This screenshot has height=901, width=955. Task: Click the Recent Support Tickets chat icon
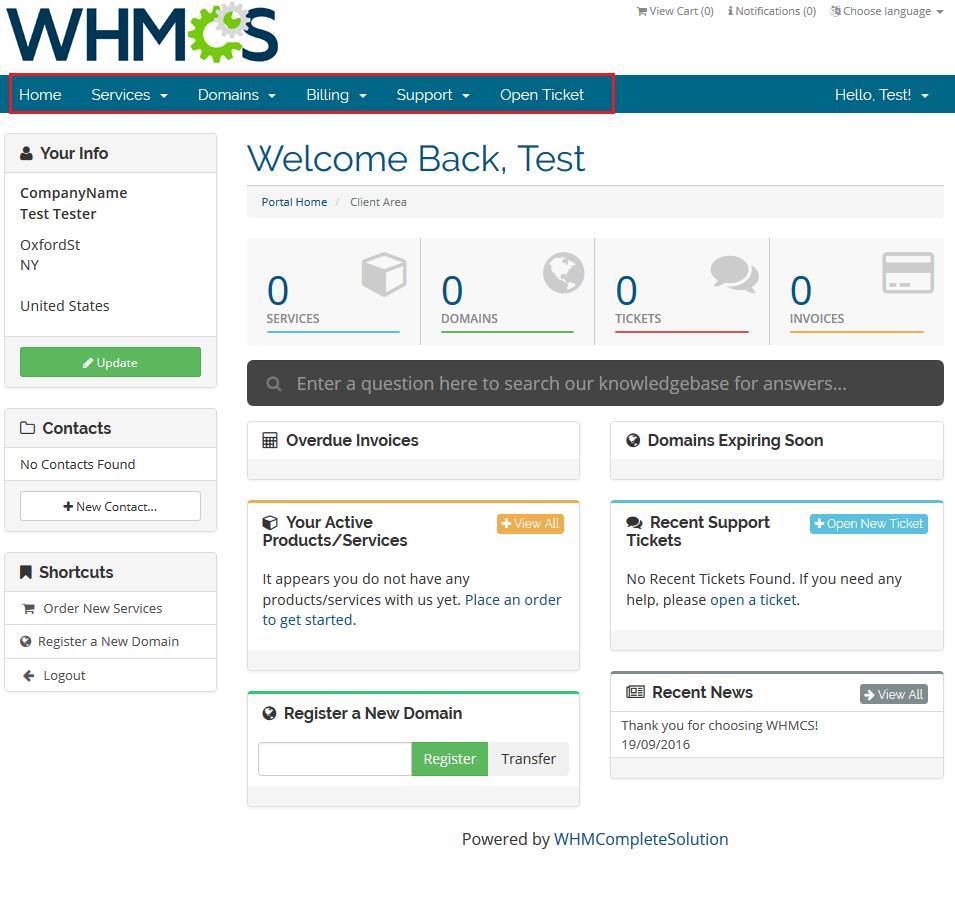634,523
